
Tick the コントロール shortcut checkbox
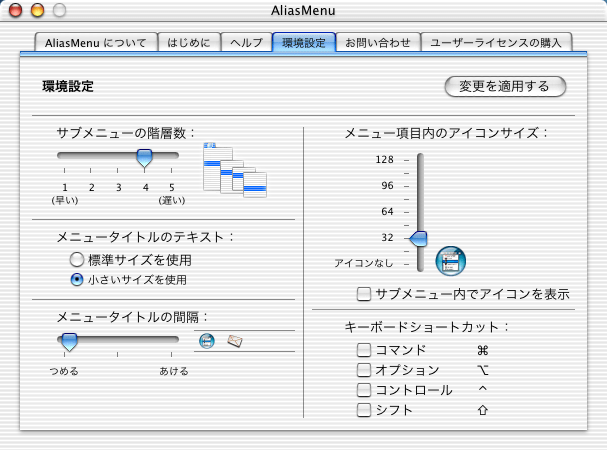[364, 390]
